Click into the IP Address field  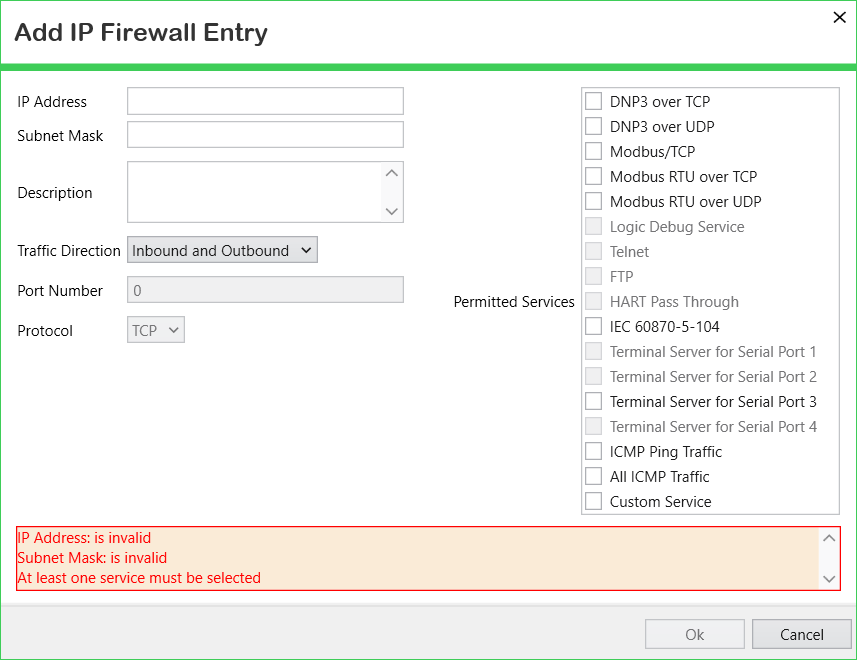click(266, 101)
